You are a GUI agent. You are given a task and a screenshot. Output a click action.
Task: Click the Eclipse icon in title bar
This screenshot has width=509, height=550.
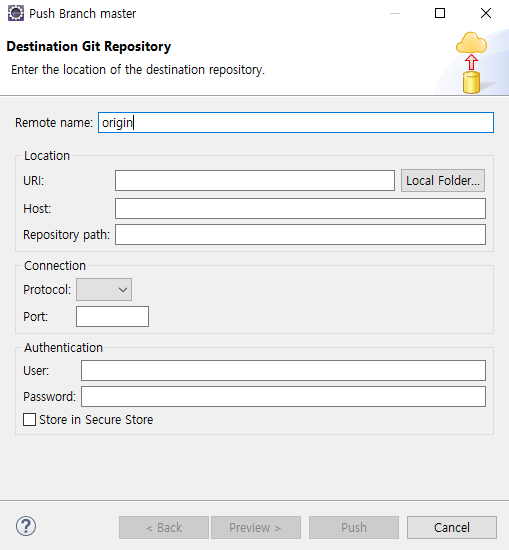(x=16, y=13)
